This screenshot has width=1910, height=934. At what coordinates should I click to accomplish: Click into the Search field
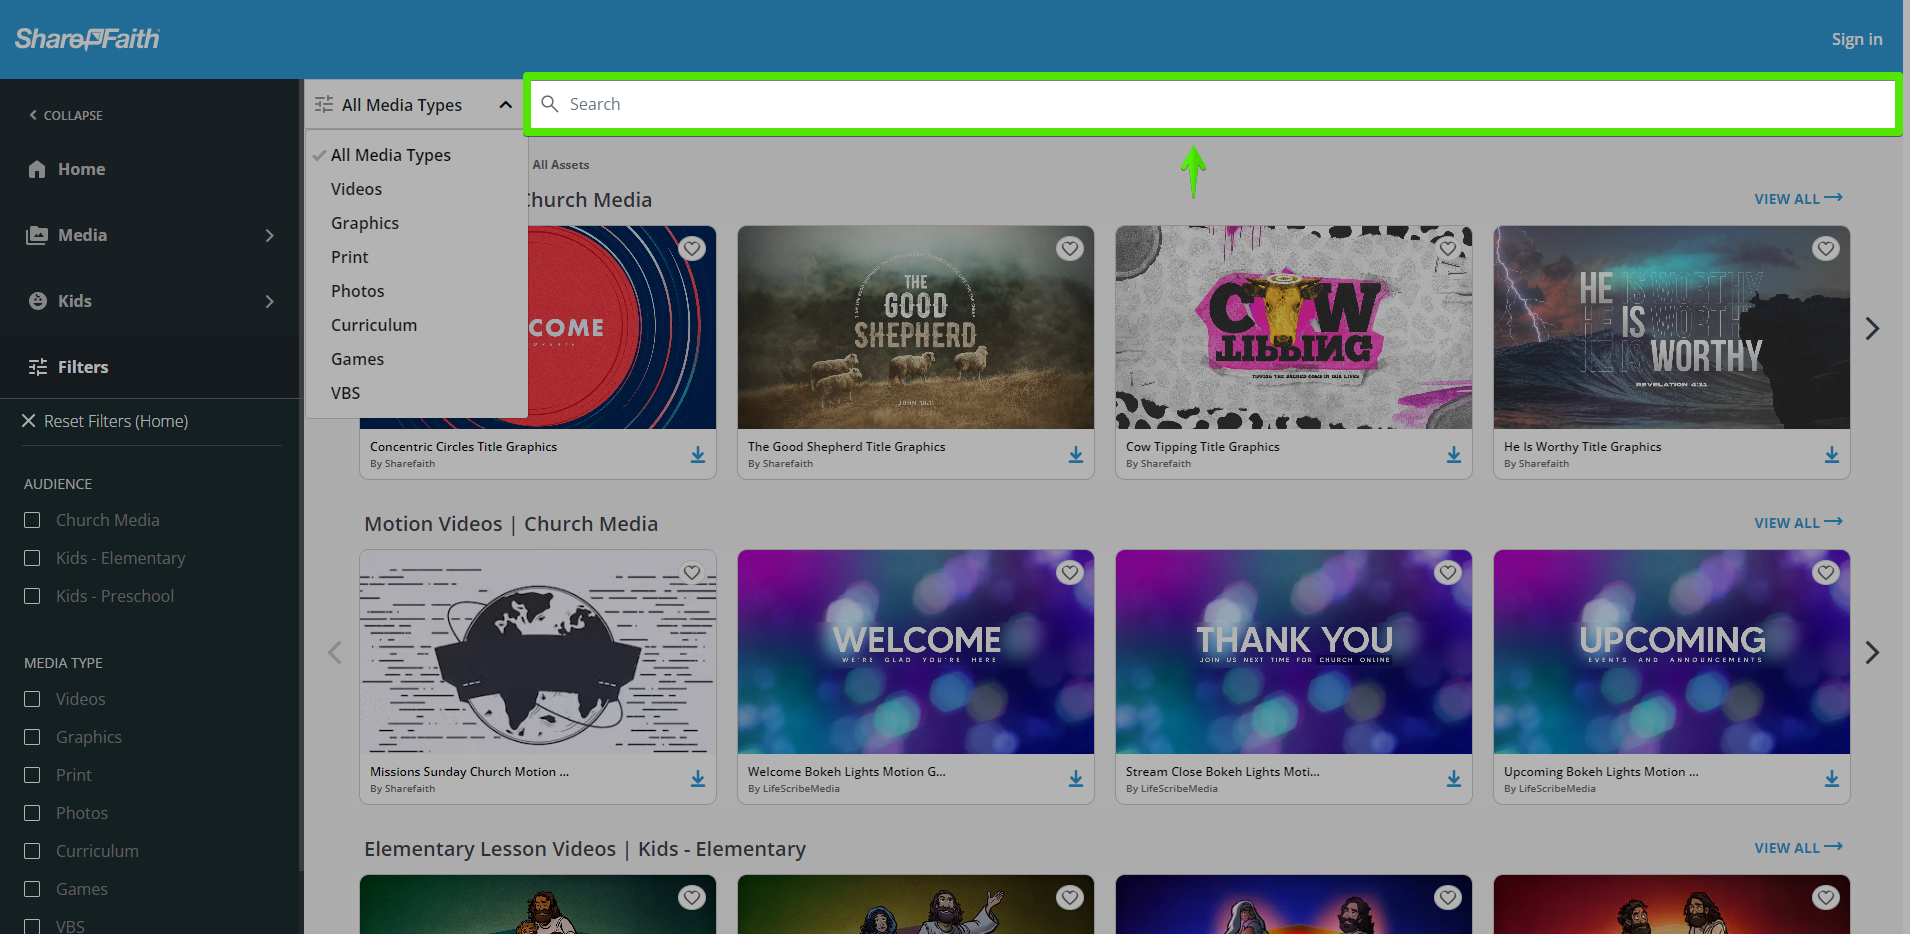coord(1212,104)
